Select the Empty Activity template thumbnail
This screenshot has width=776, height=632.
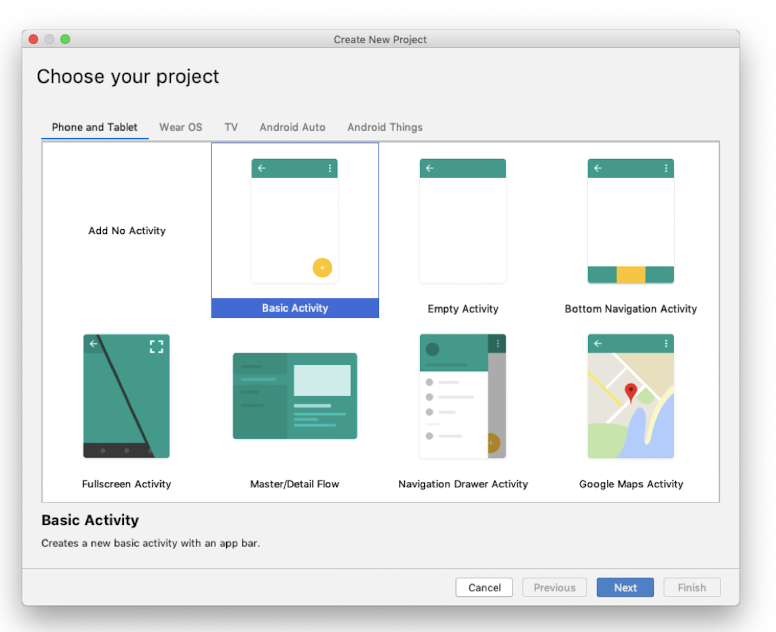(463, 221)
